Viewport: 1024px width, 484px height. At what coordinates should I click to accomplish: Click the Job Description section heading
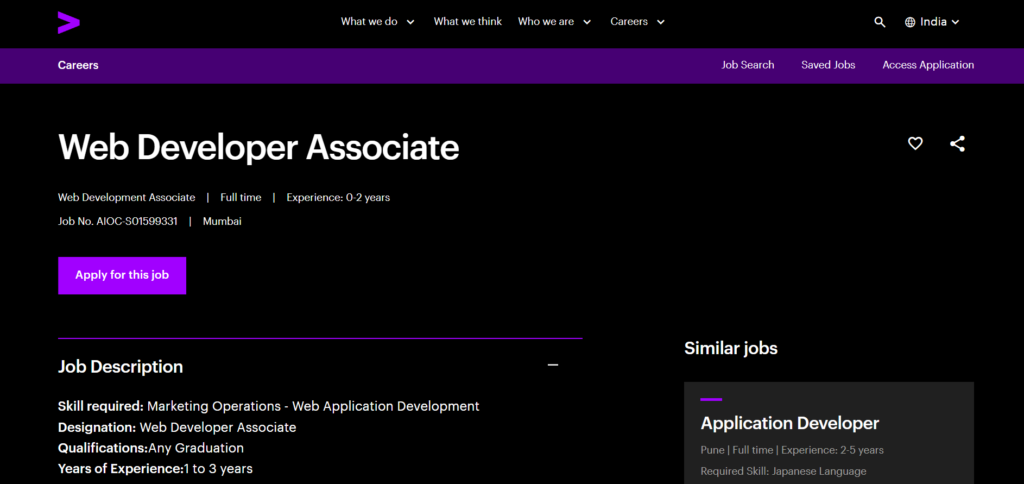pos(120,367)
